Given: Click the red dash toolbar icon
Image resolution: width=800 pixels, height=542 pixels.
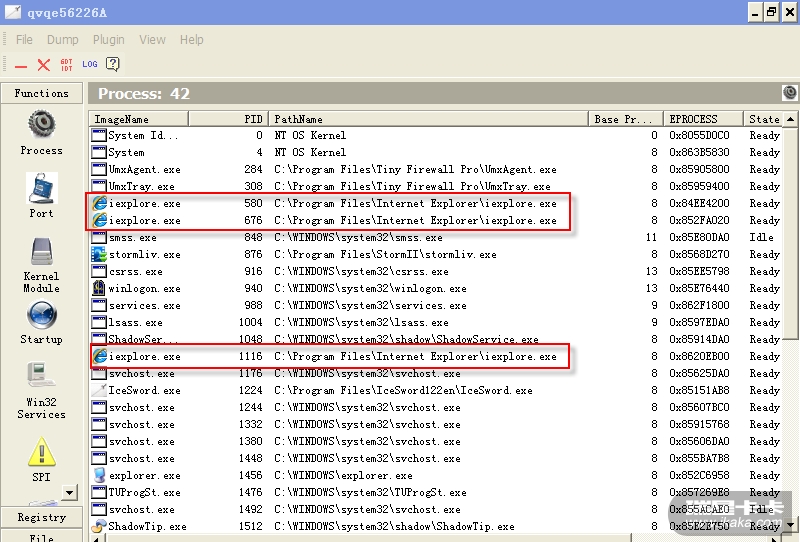Looking at the screenshot, I should pos(21,65).
